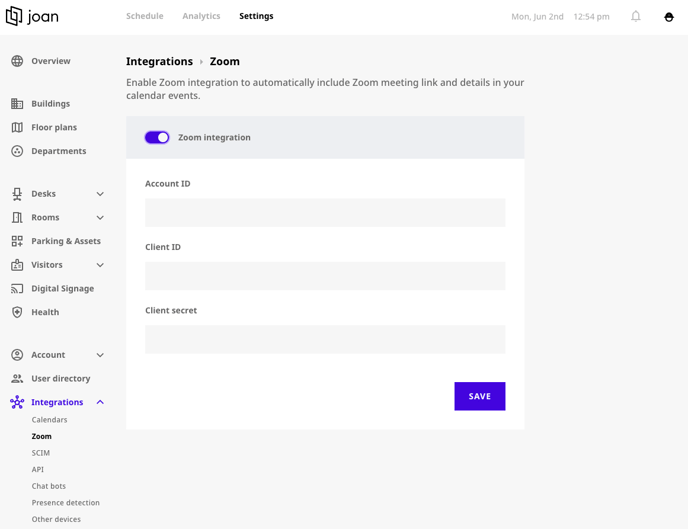Click the Buildings icon in sidebar

tap(17, 104)
